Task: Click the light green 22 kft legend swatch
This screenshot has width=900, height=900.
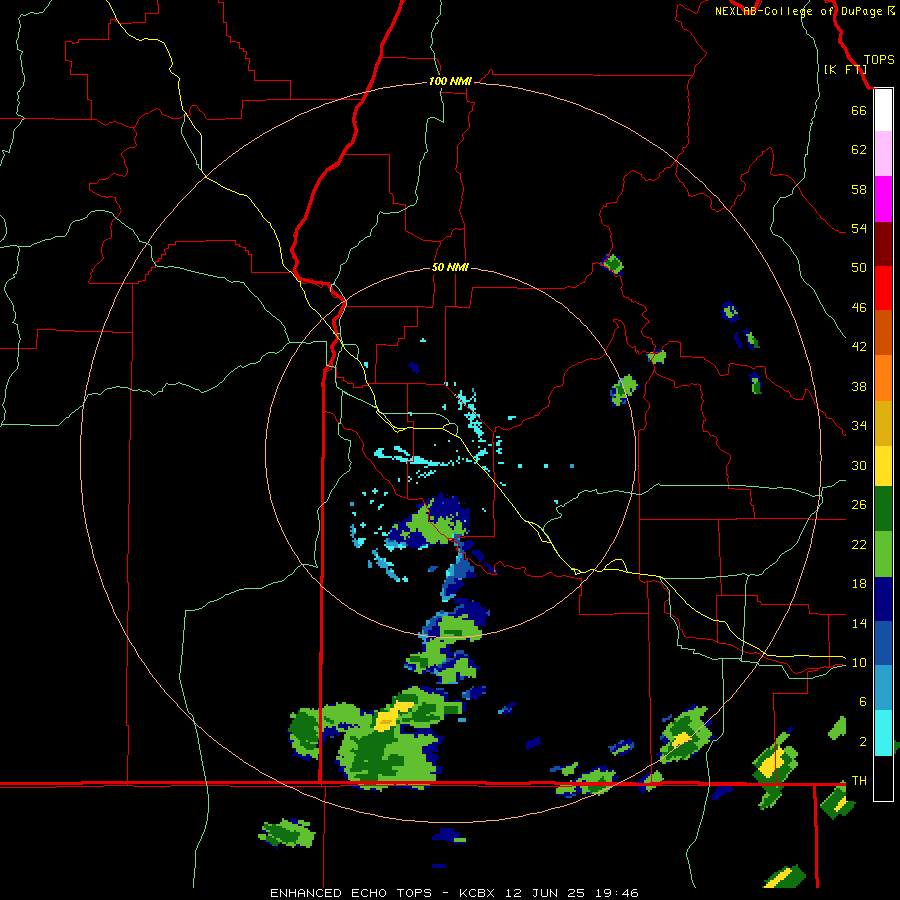Action: tap(883, 554)
